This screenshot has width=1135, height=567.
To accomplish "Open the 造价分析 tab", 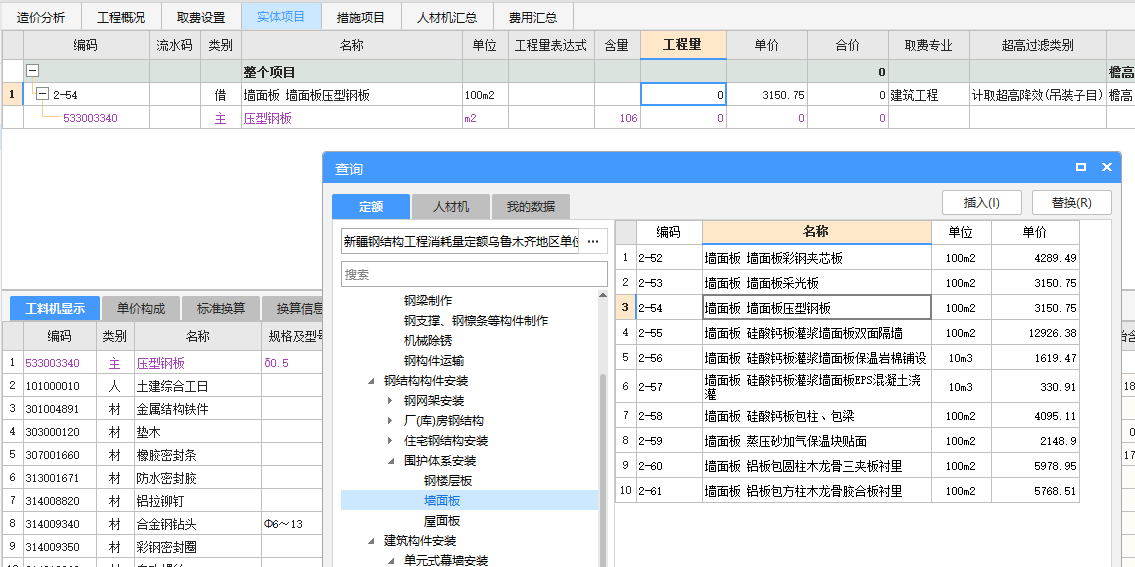I will 41,17.
